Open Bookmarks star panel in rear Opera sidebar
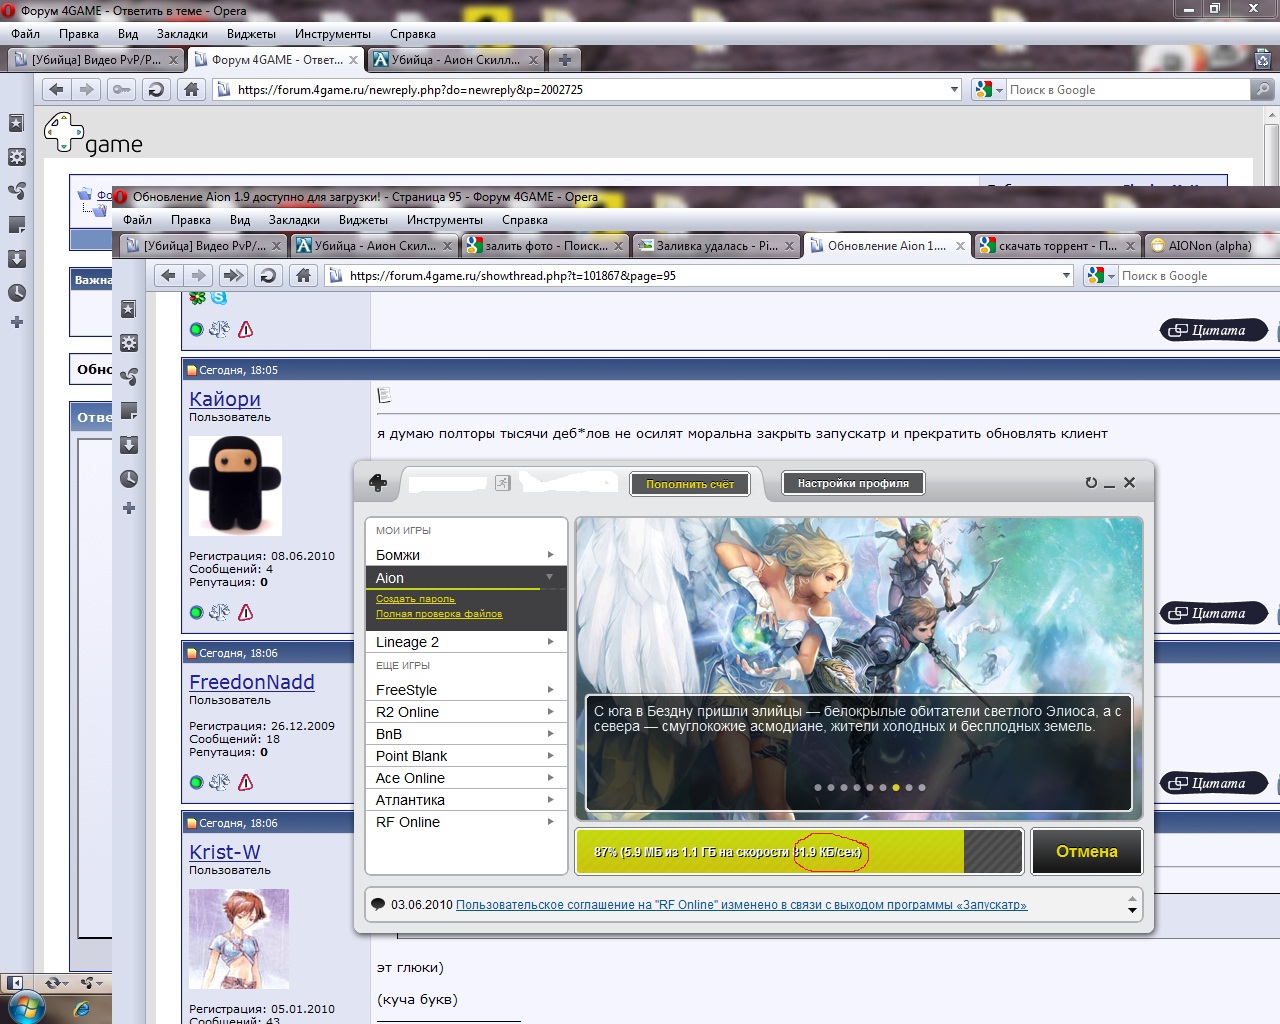Image resolution: width=1280 pixels, height=1024 pixels. tap(17, 123)
